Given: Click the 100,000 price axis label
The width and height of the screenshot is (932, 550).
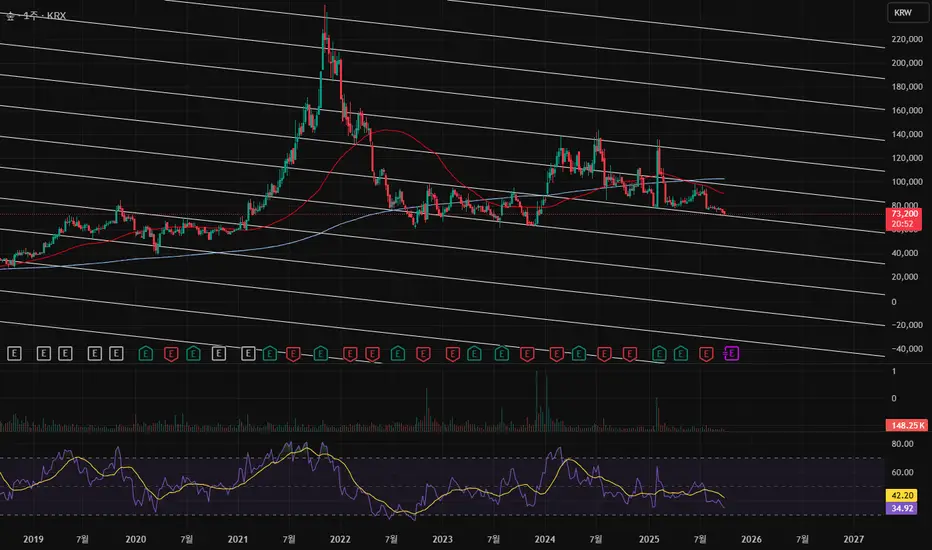Looking at the screenshot, I should [907, 182].
